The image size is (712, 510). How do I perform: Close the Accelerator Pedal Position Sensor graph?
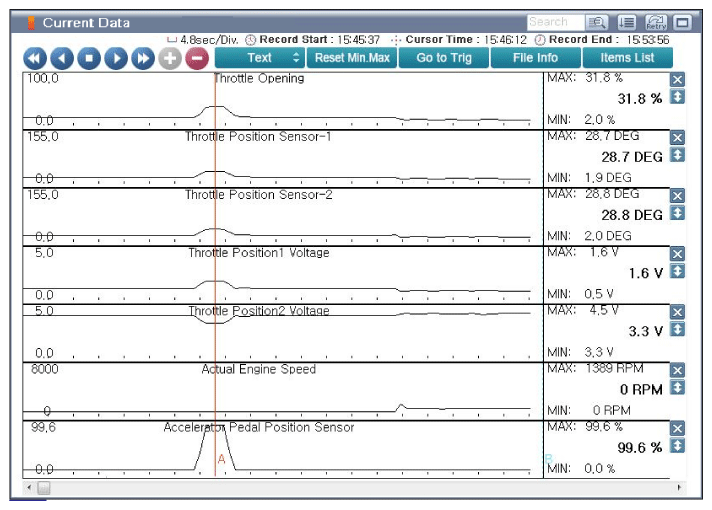677,428
